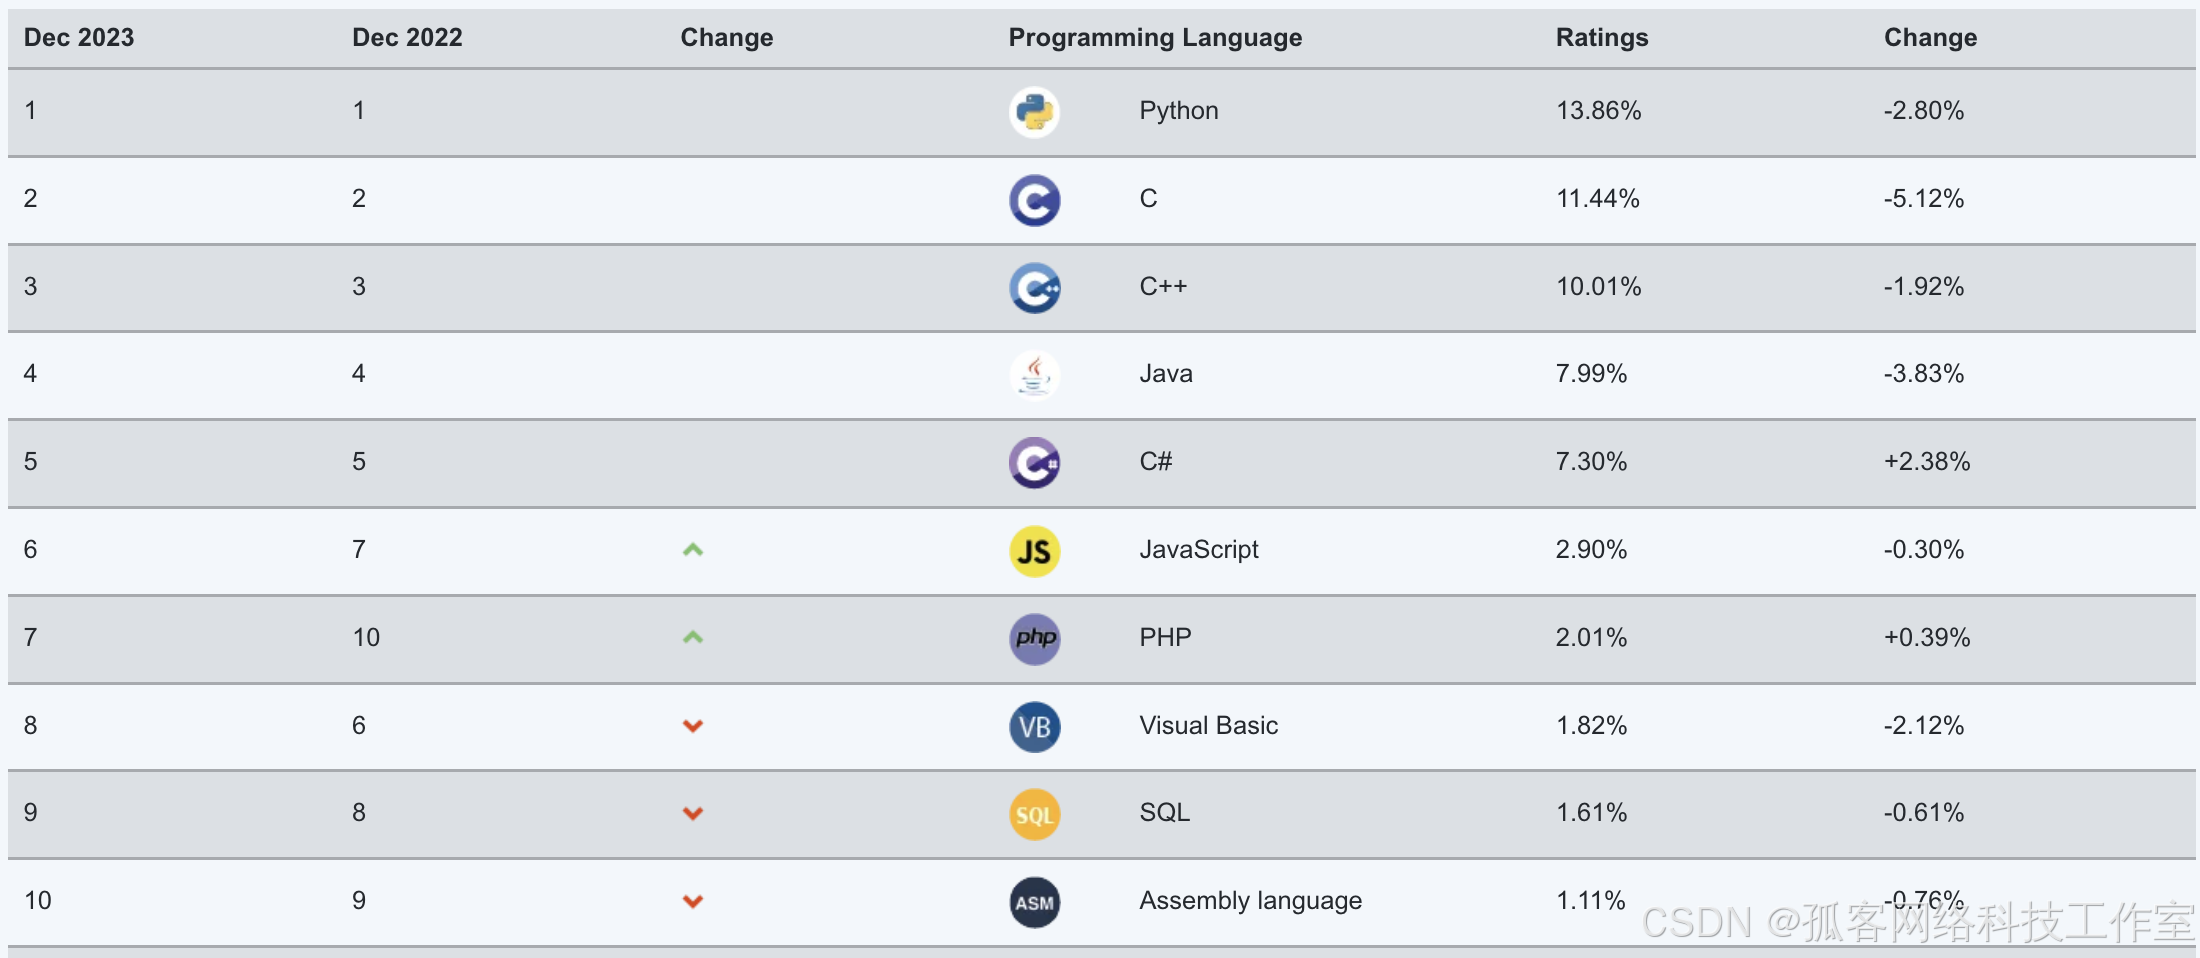Click green up arrow in PHP row

click(693, 637)
